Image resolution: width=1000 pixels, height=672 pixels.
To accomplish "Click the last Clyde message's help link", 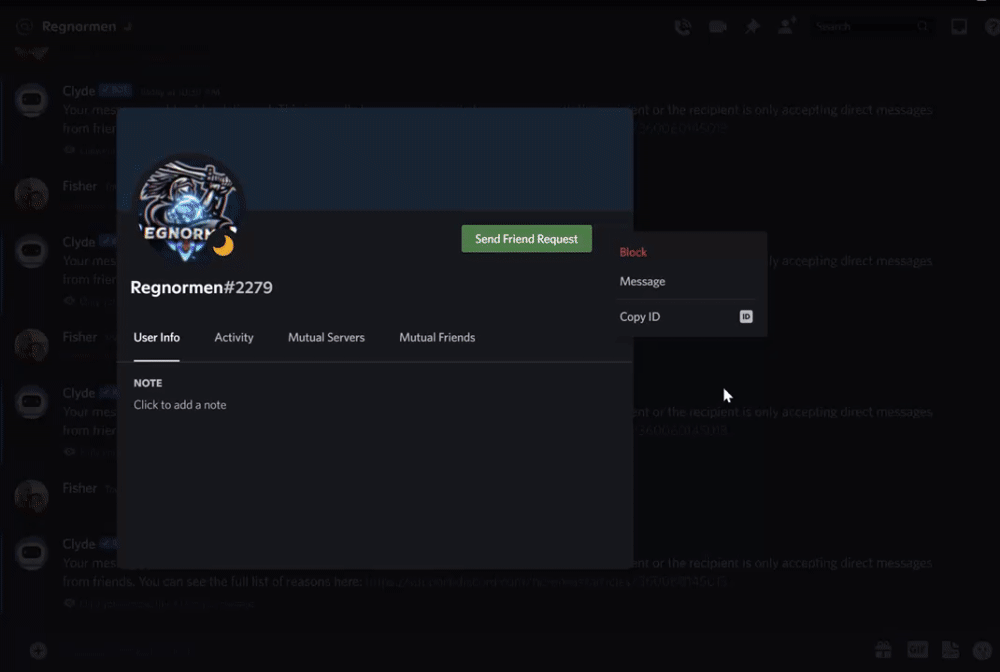I will pos(546,581).
